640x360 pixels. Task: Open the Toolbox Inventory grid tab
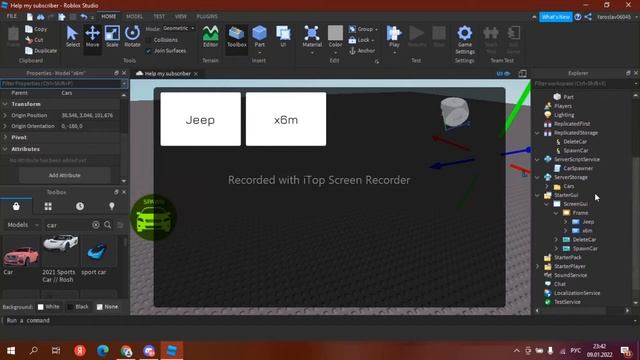point(48,207)
